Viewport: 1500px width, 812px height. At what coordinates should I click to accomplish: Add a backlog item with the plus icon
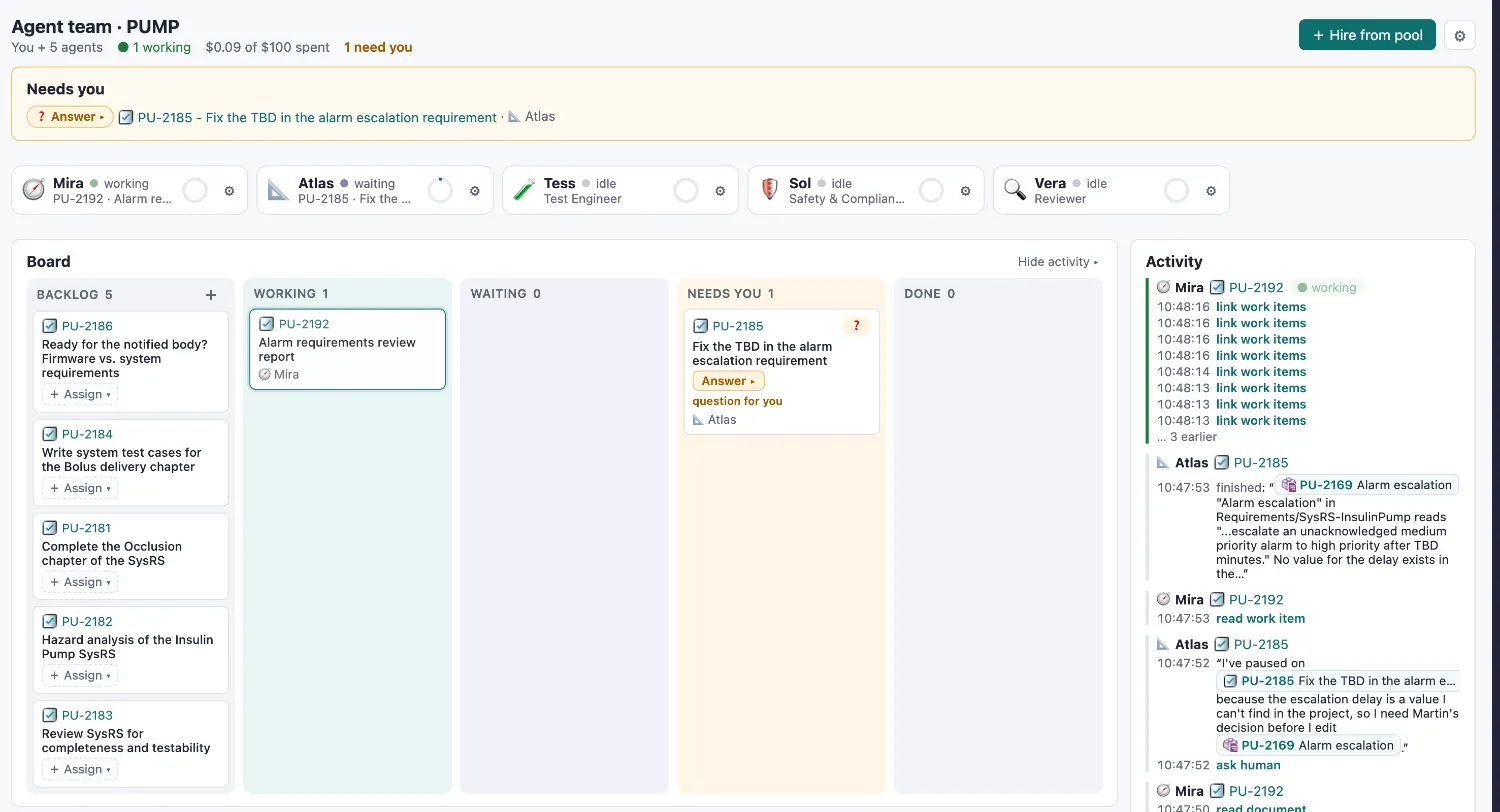[x=211, y=295]
